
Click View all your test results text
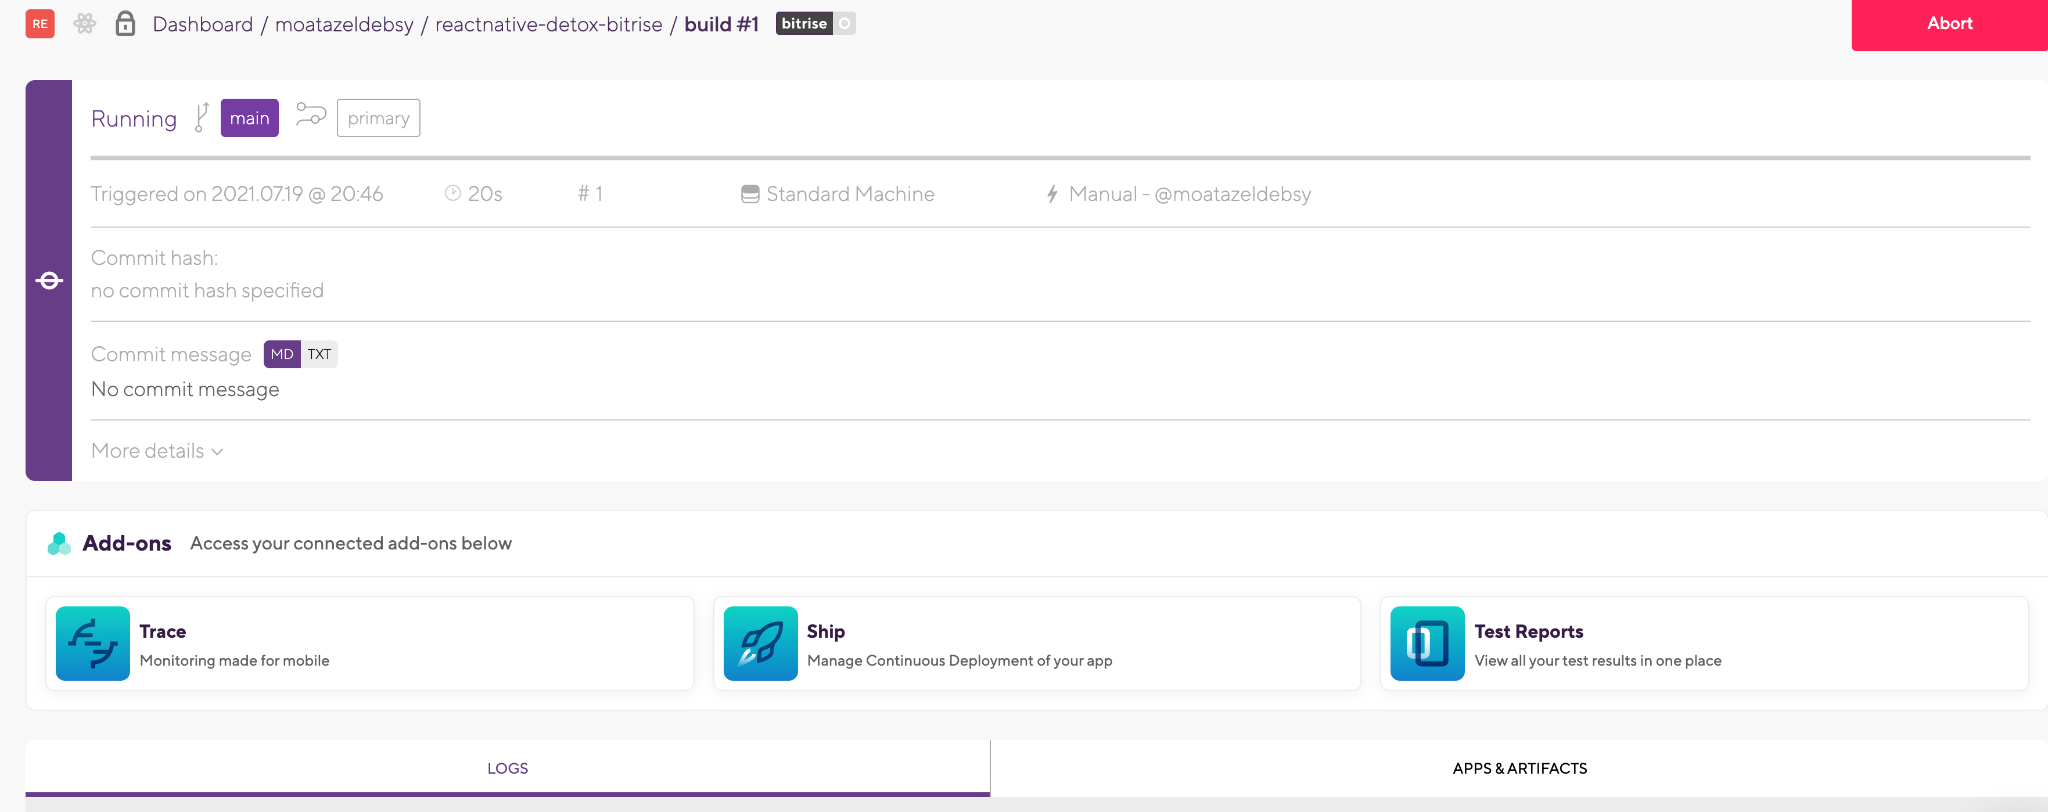pyautogui.click(x=1598, y=660)
